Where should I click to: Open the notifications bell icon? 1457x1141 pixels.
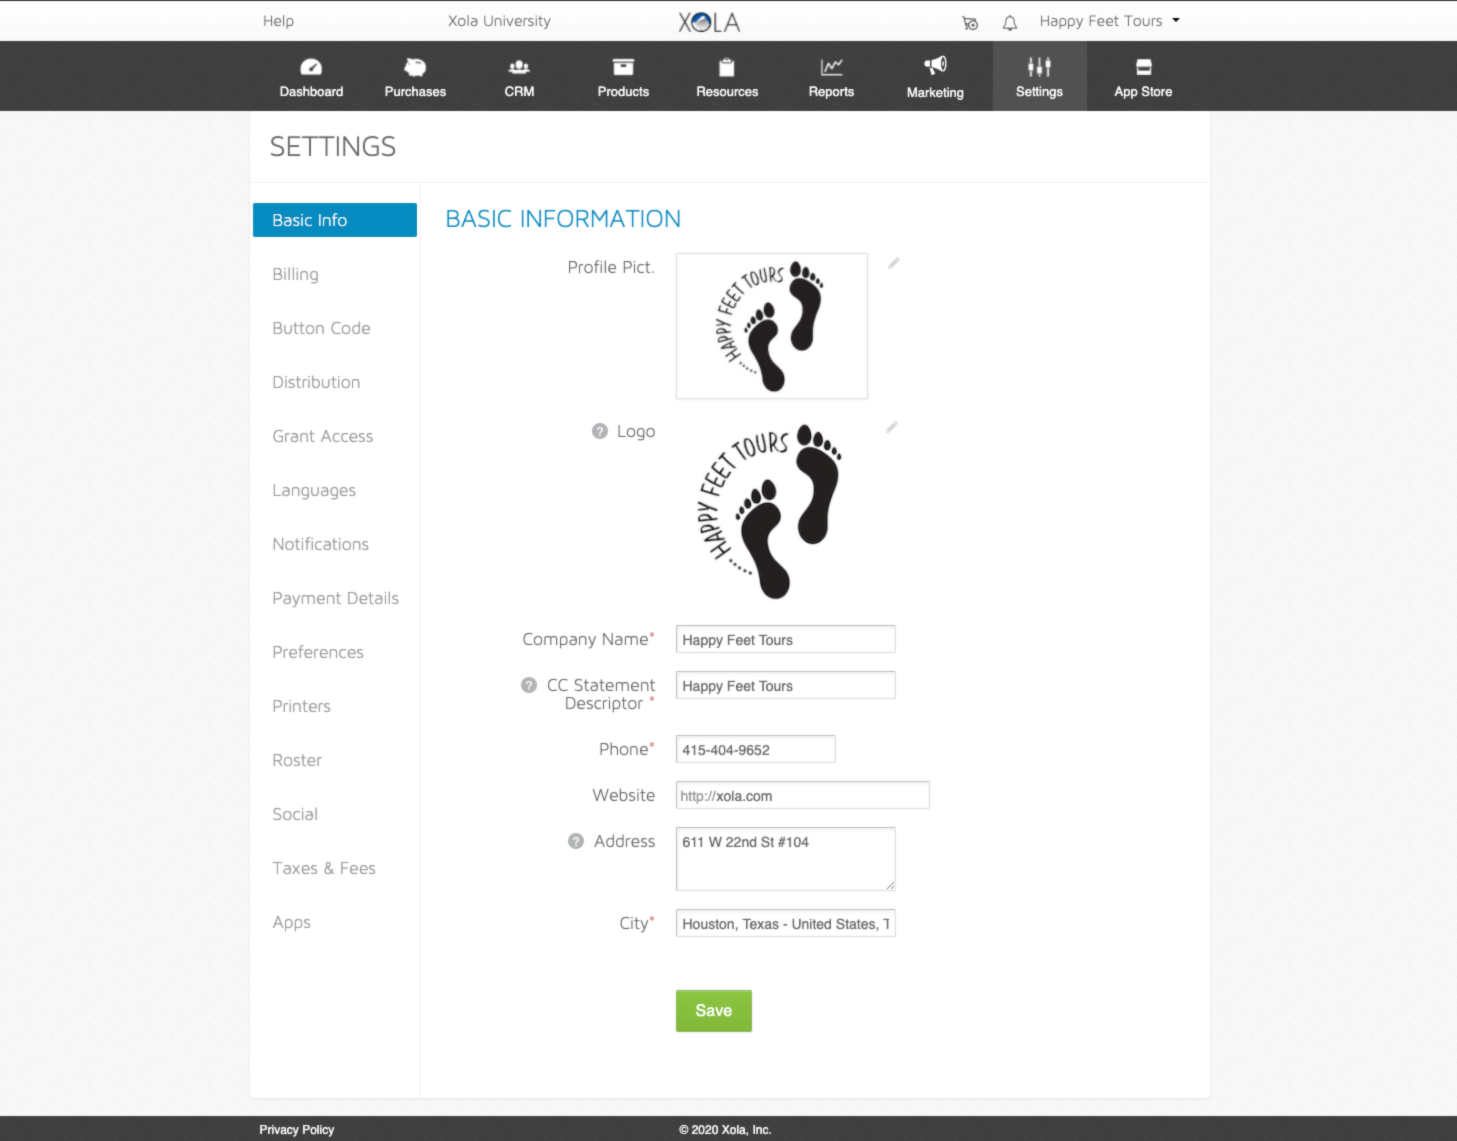1010,22
